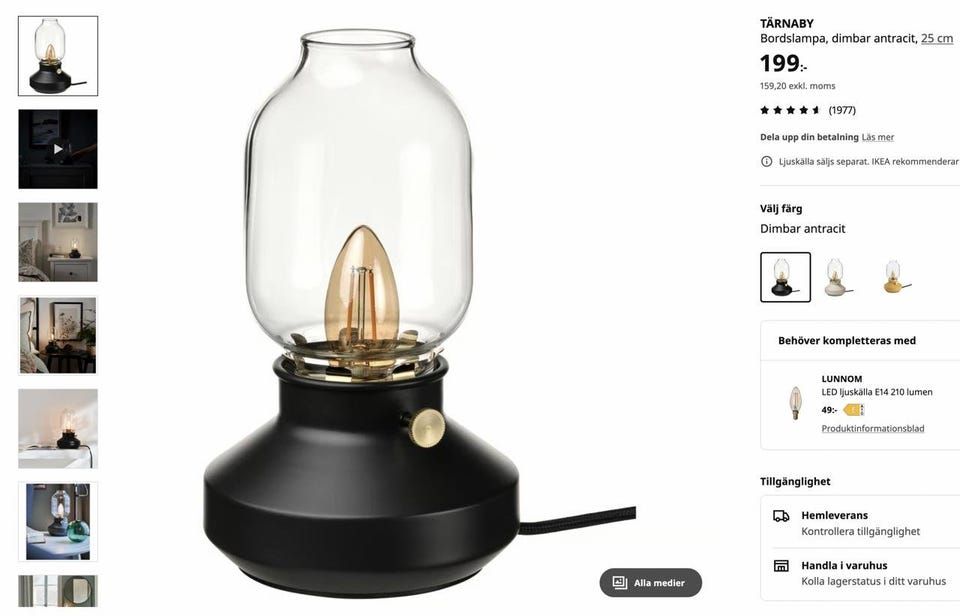960x616 pixels.
Task: Click the media gallery icon in Alla medier
Action: point(620,582)
